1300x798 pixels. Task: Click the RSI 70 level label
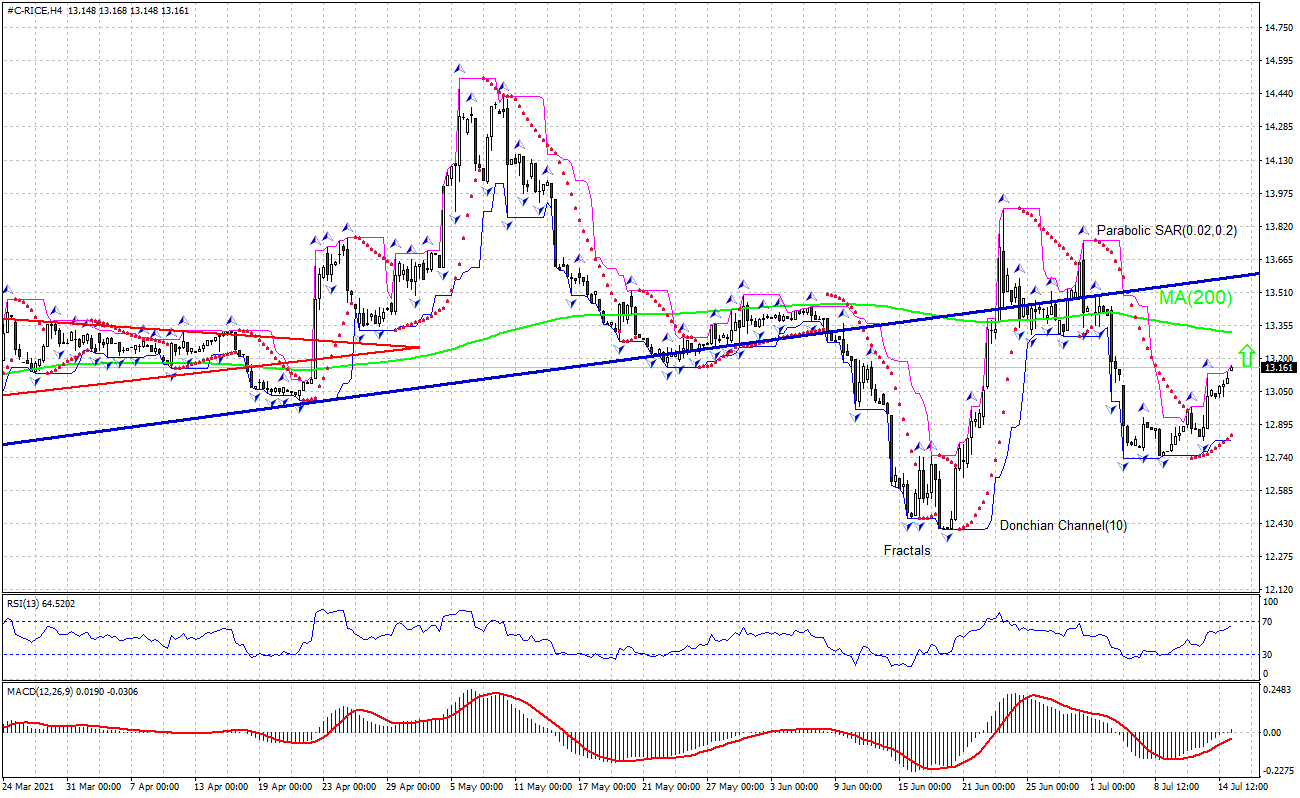point(1270,622)
